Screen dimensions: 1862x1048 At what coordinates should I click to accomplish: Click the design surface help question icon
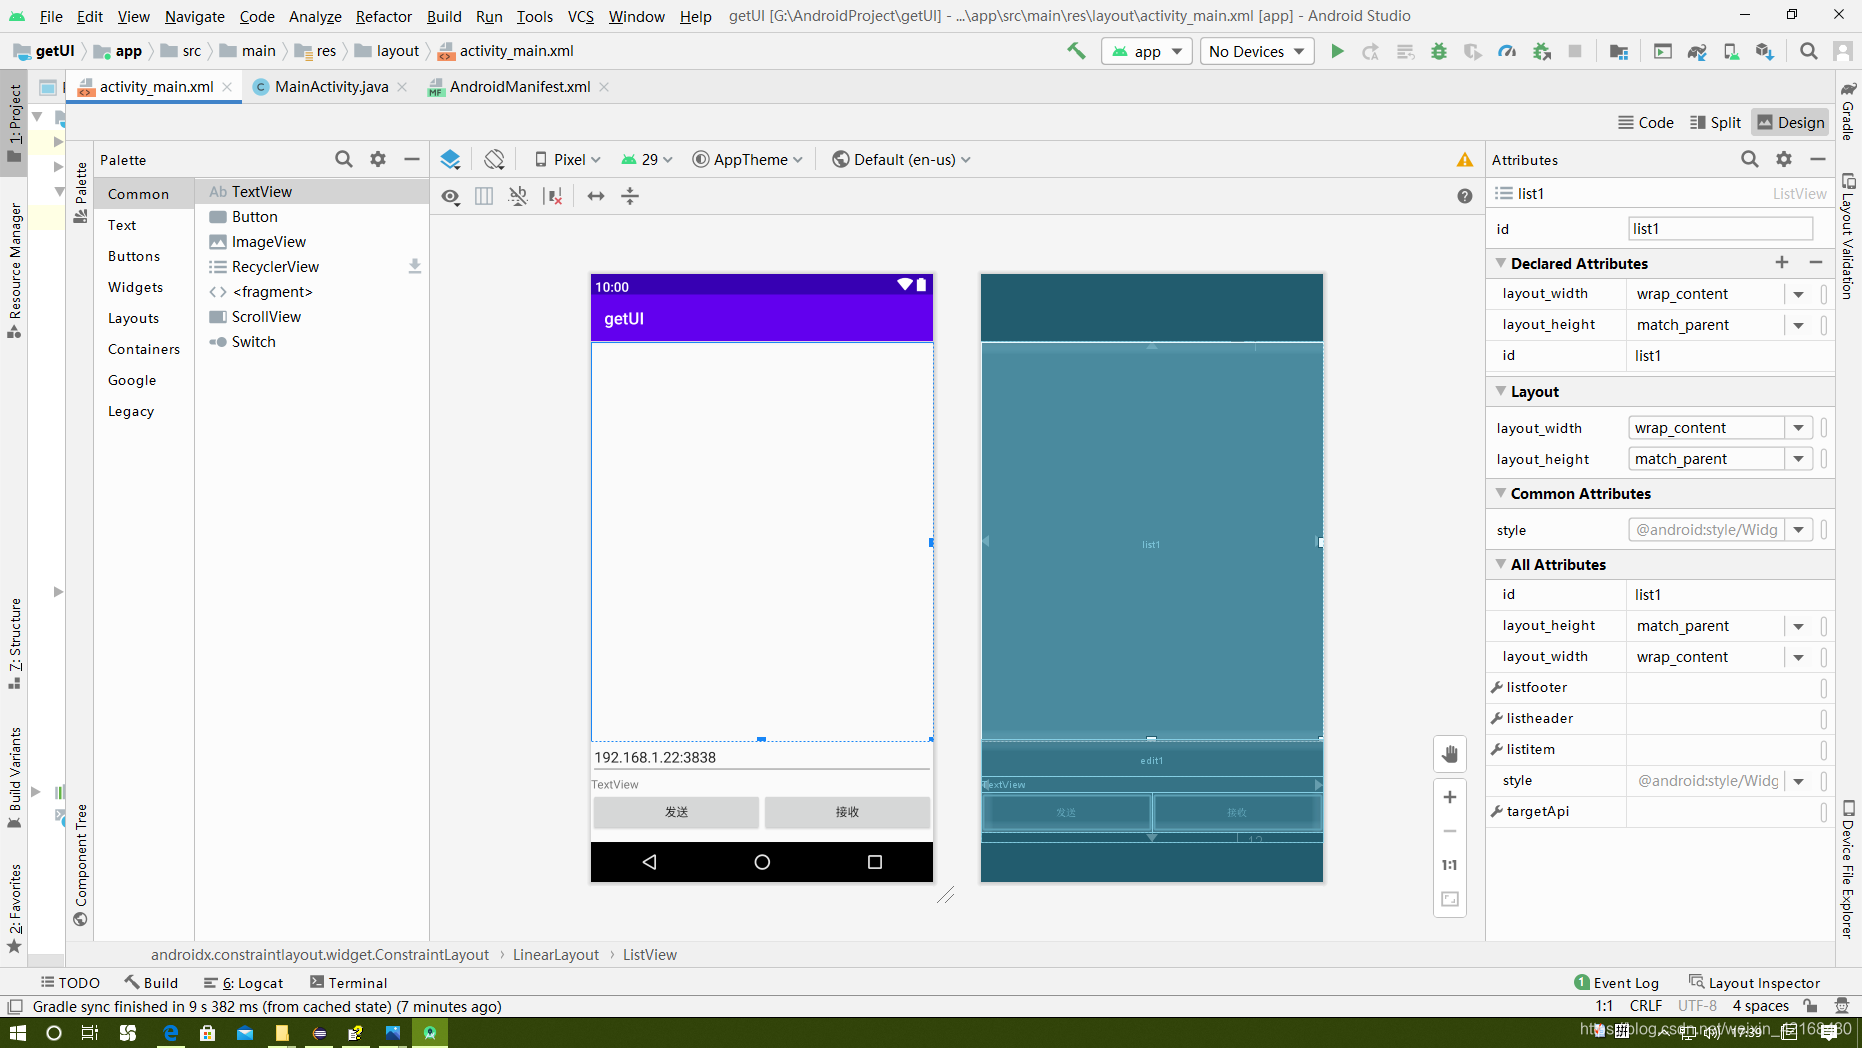tap(1465, 196)
